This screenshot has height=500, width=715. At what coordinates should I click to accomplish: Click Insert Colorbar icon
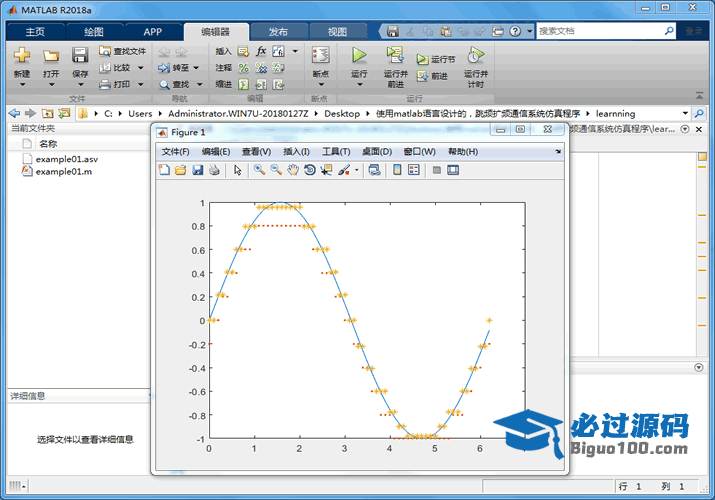(397, 170)
